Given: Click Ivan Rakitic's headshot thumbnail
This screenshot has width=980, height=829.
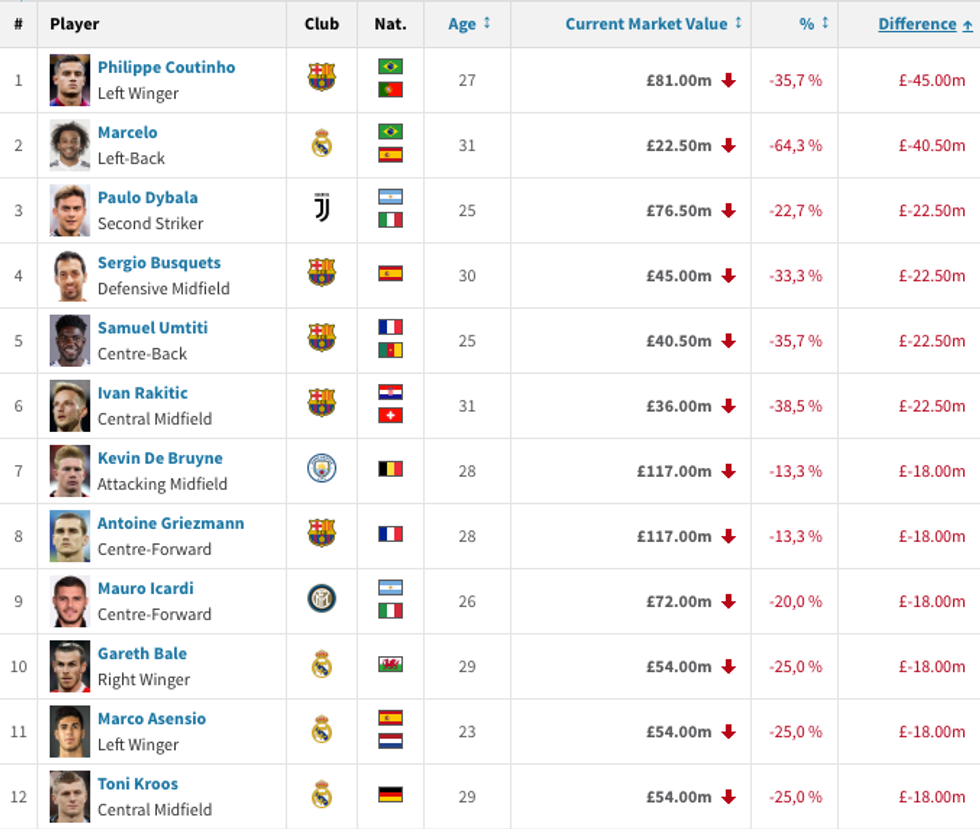Looking at the screenshot, I should tap(70, 405).
